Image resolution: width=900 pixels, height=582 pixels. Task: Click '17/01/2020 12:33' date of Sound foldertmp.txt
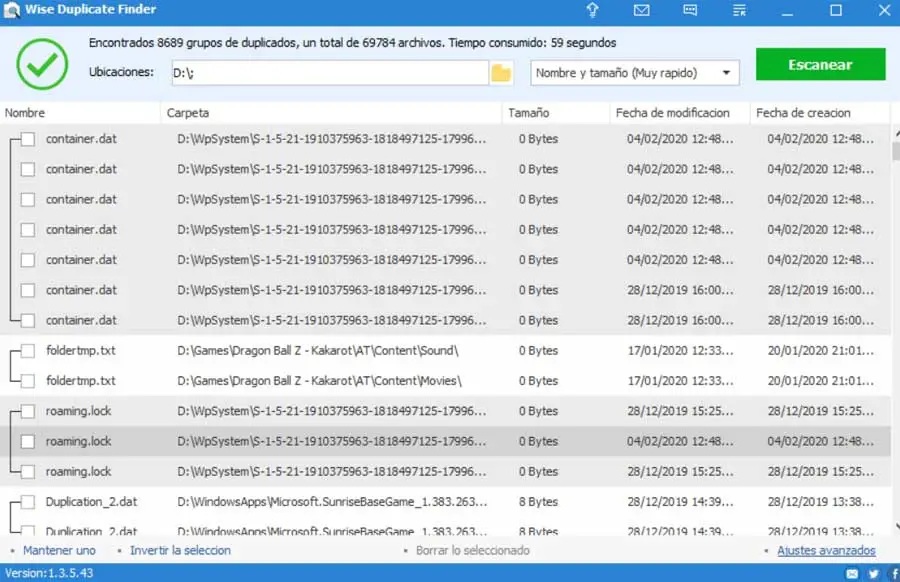680,351
